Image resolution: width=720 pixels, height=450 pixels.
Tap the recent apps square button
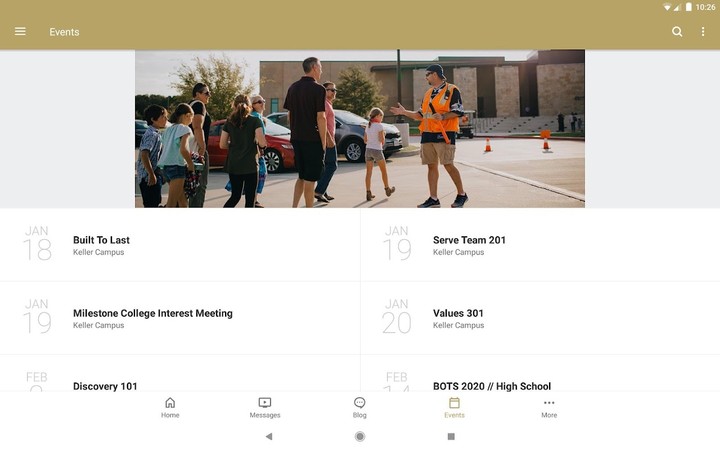[x=451, y=436]
